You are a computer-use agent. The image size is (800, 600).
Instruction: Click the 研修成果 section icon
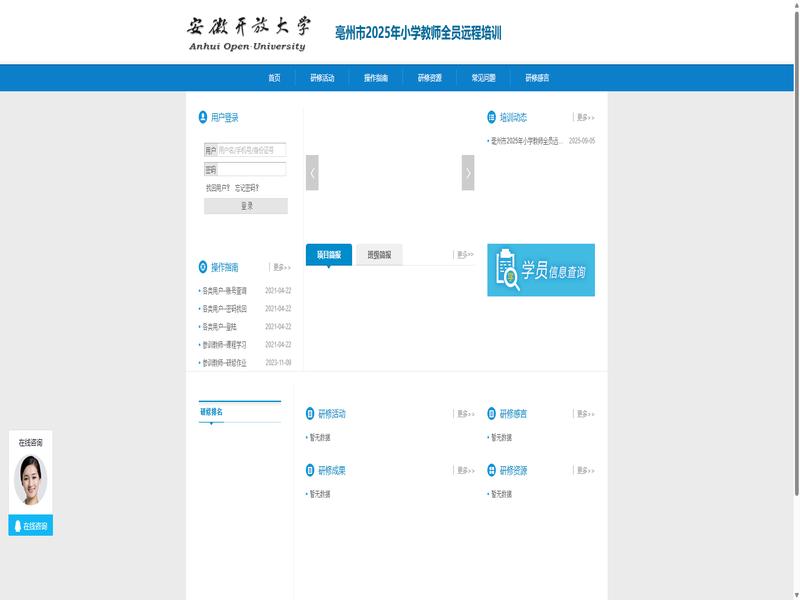(x=310, y=470)
